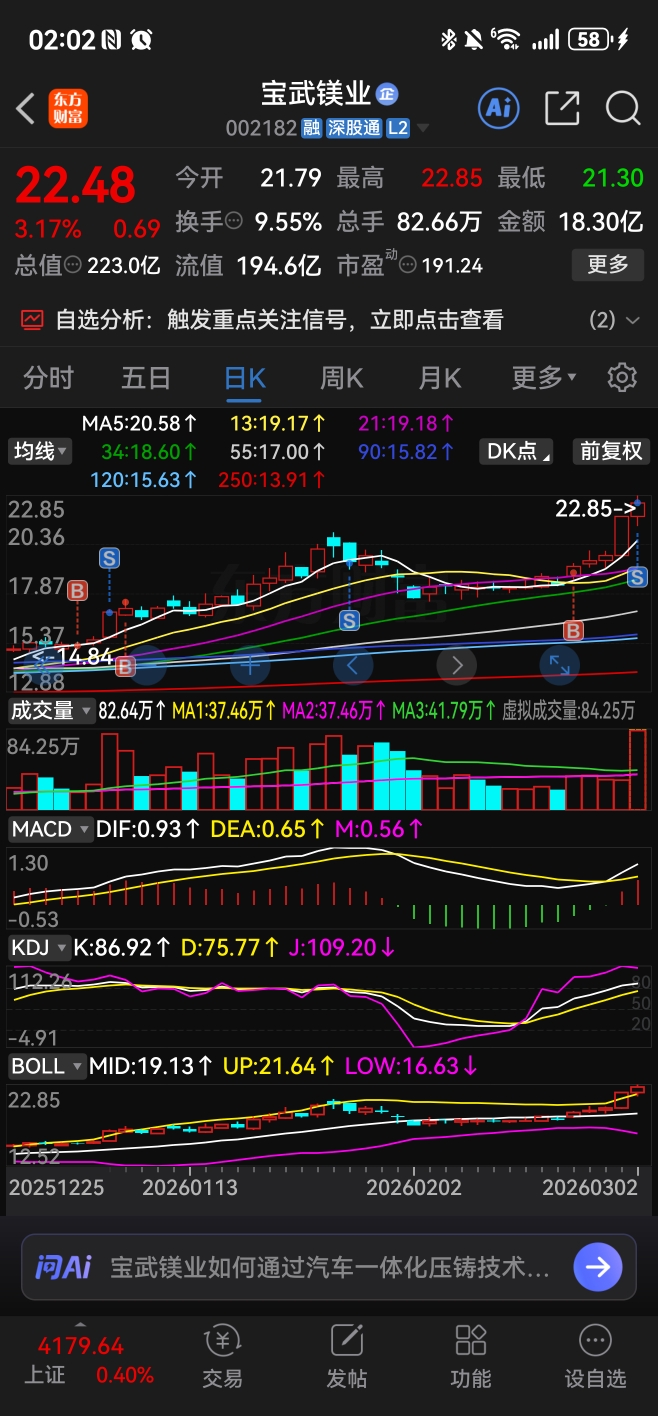The image size is (658, 1416).
Task: Tap the 更多 quote details button
Action: coord(607,264)
